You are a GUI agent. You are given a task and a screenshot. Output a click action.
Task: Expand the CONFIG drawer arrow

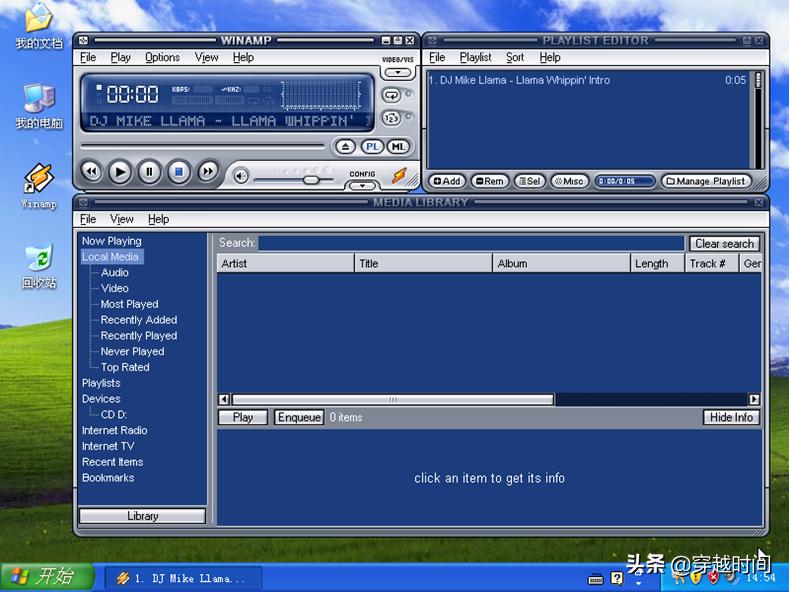362,185
